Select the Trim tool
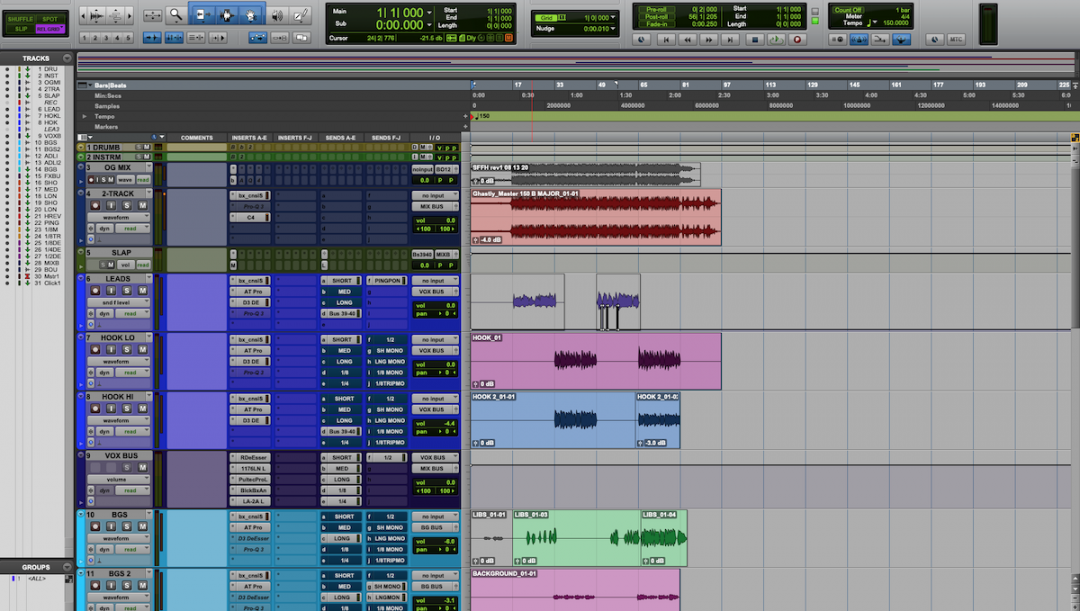 [202, 15]
